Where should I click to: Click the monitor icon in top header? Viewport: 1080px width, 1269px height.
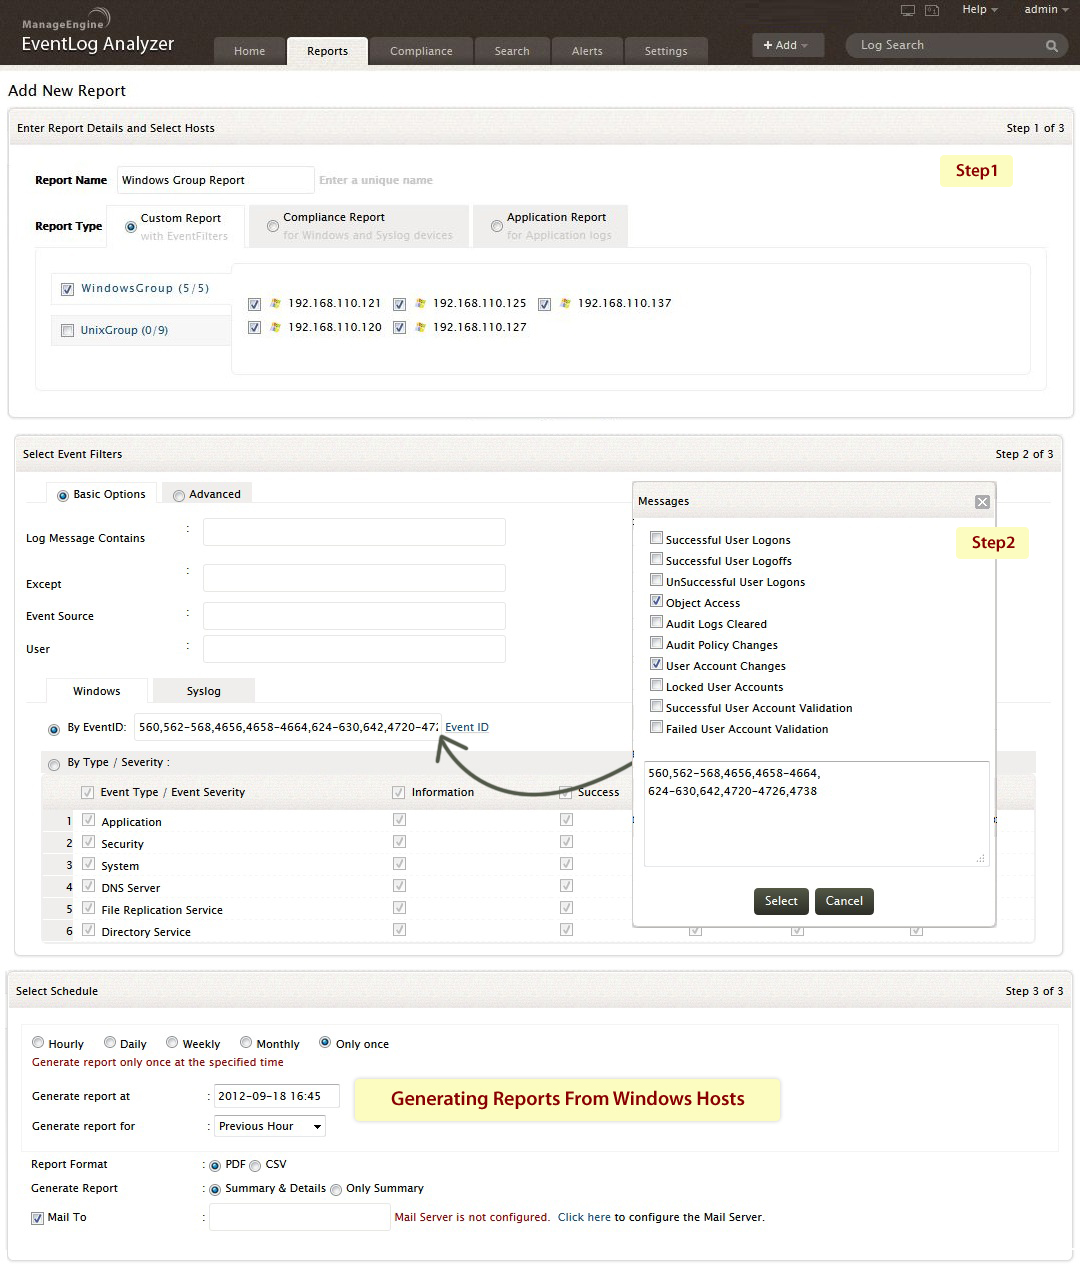click(x=908, y=10)
